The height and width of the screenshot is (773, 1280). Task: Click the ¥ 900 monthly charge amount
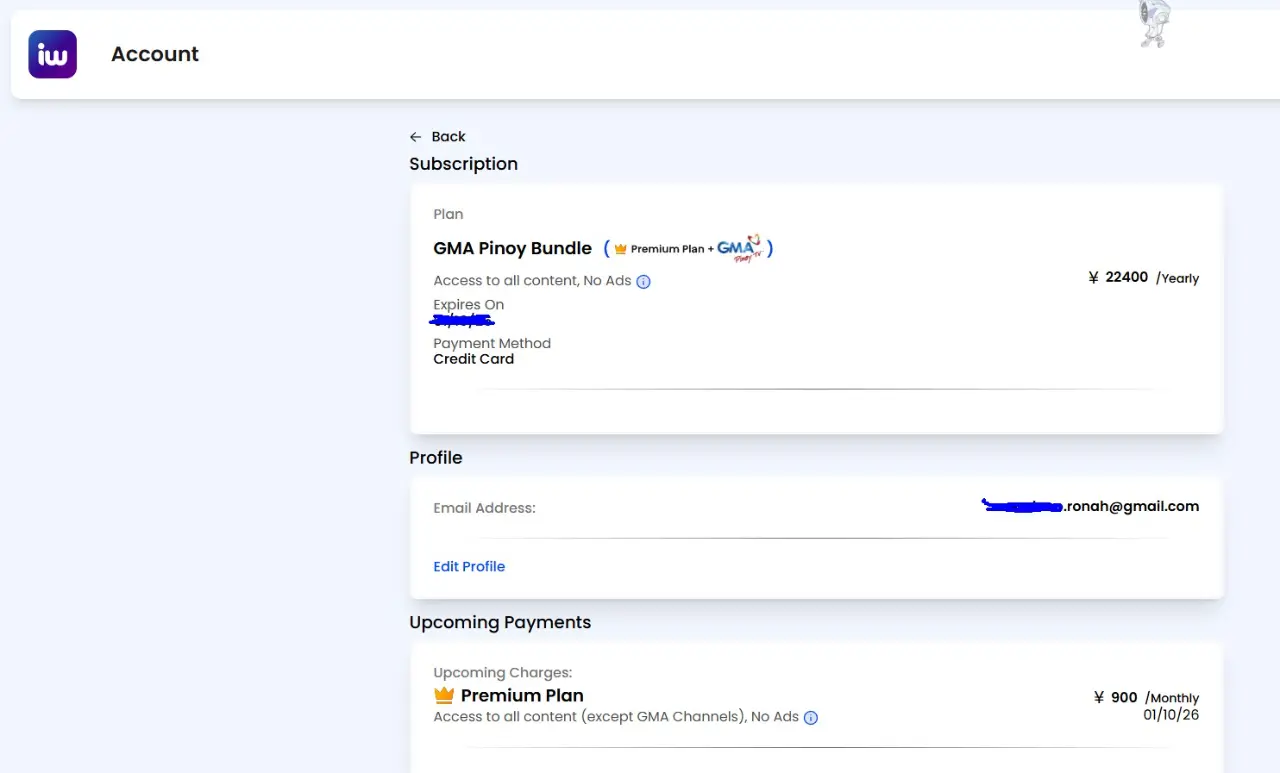click(x=1146, y=698)
